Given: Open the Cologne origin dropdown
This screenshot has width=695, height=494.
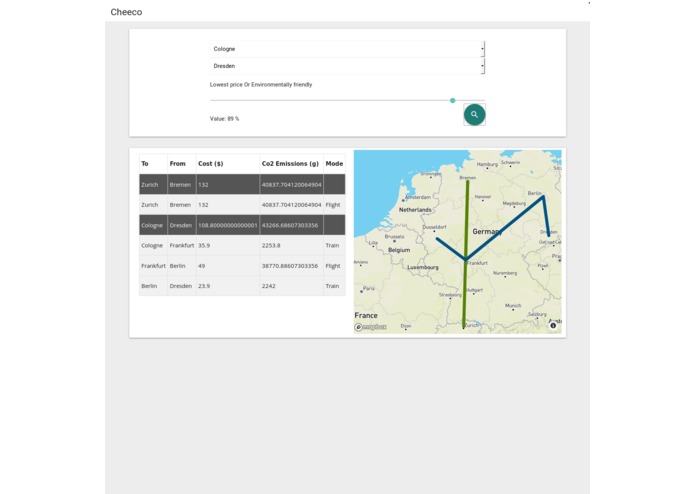Looking at the screenshot, I should pyautogui.click(x=348, y=49).
